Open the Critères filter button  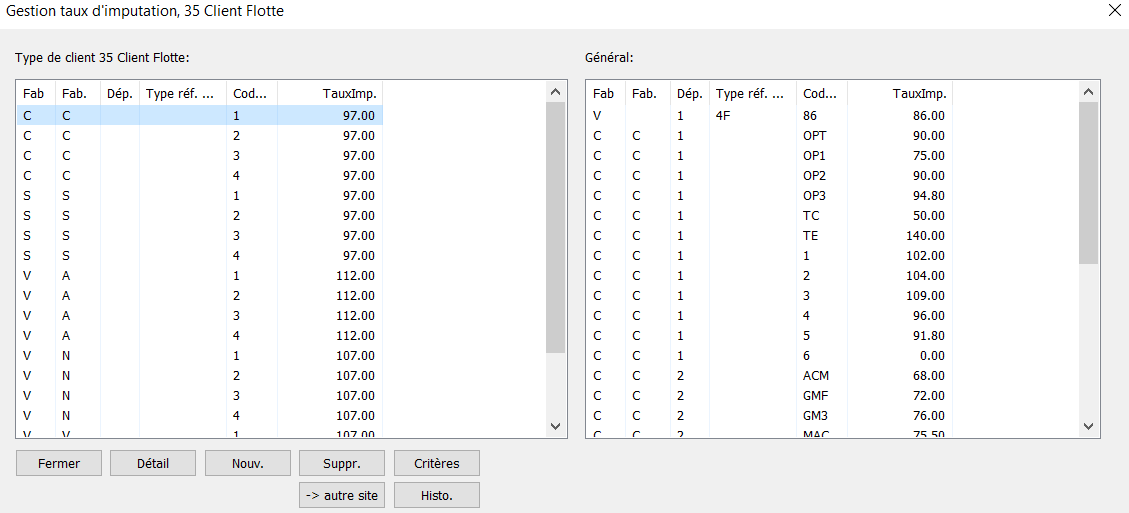[x=436, y=463]
